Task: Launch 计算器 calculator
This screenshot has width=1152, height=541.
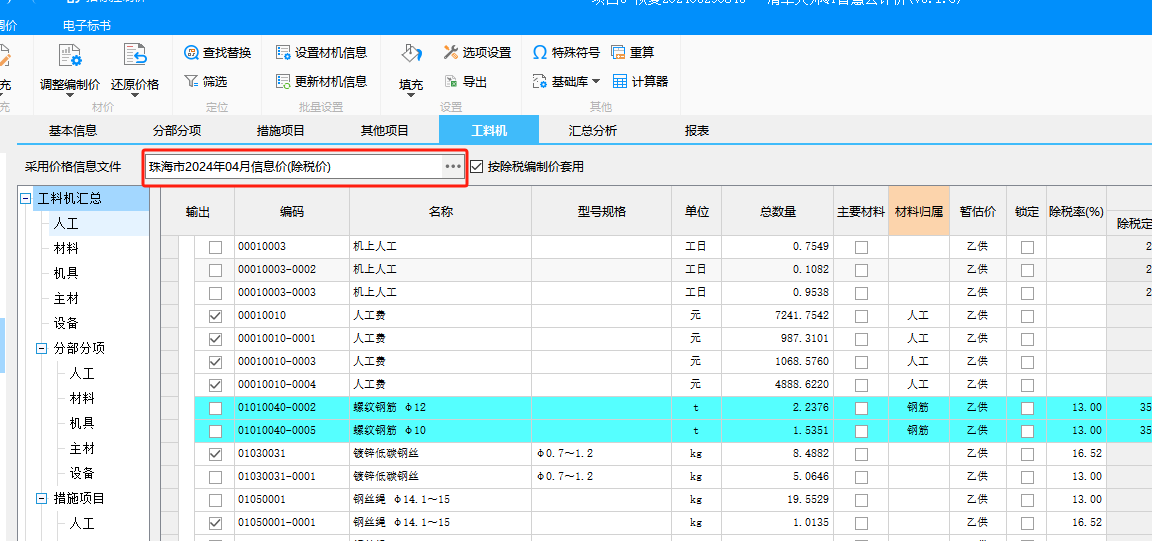Action: [x=641, y=82]
